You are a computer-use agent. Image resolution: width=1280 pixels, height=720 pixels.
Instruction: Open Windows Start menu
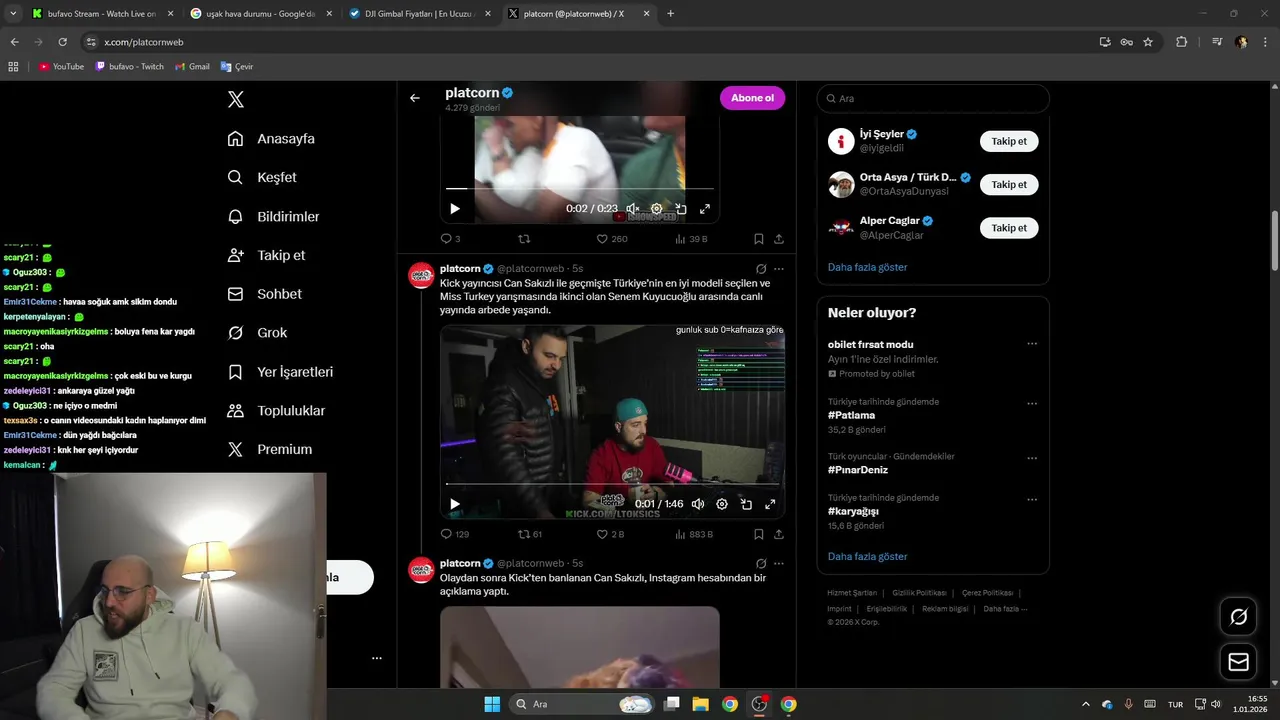click(492, 704)
